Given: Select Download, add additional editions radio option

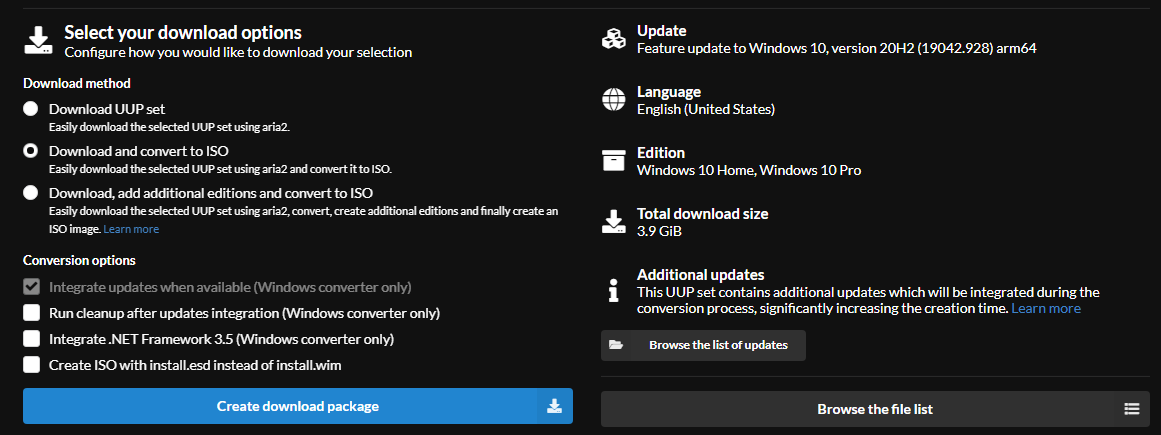Looking at the screenshot, I should pyautogui.click(x=30, y=193).
